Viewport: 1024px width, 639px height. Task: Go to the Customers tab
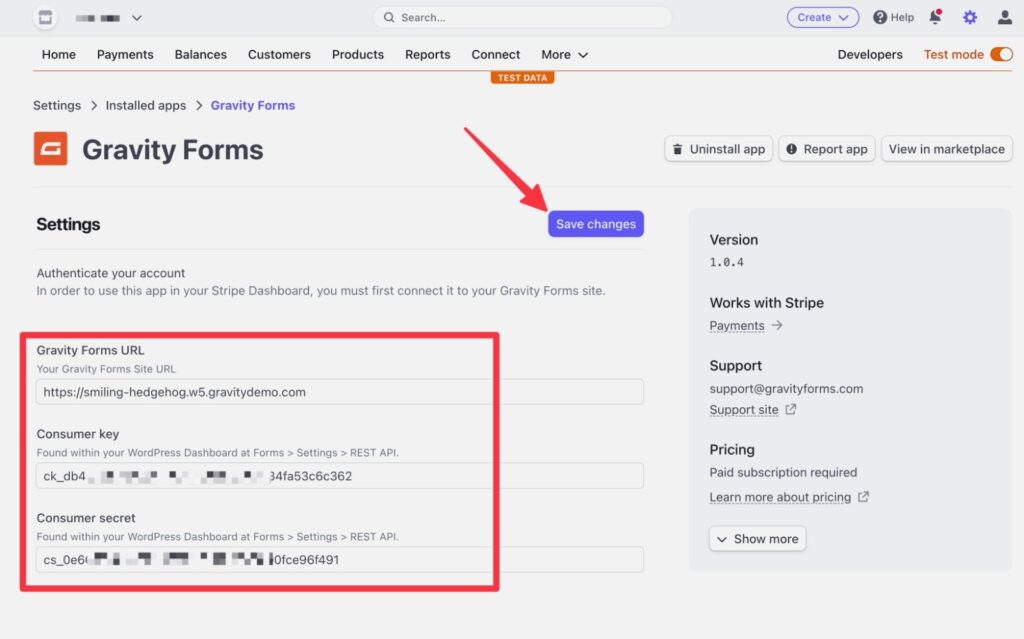point(279,55)
